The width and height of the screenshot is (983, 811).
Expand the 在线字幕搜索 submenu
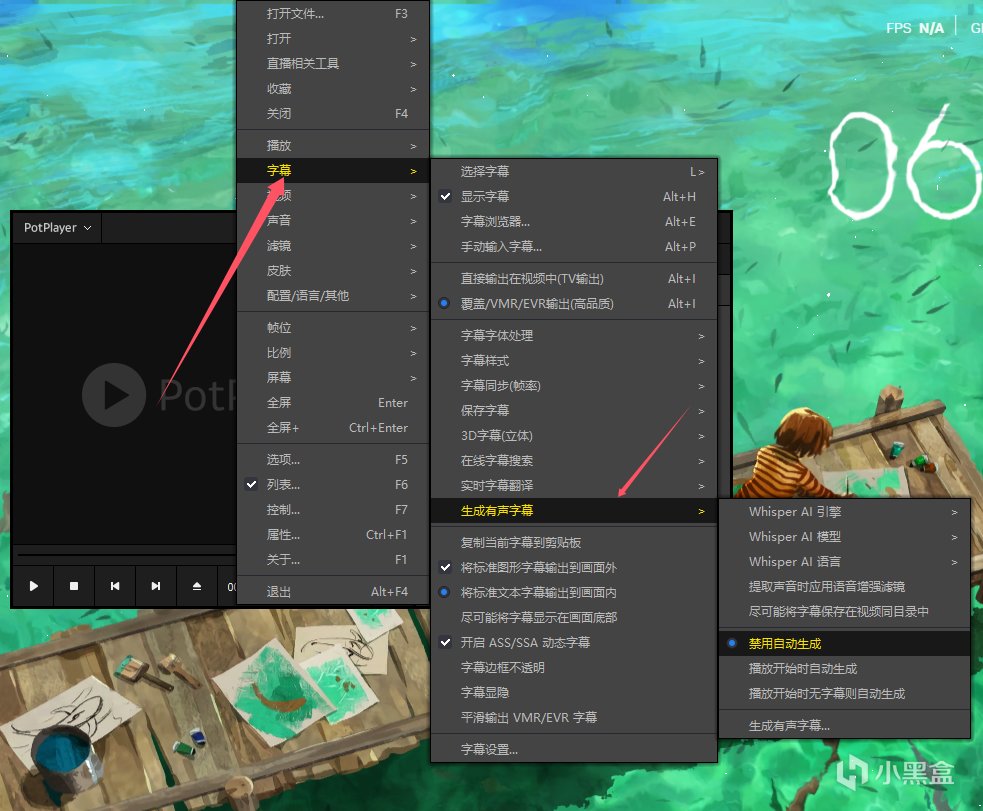tap(574, 461)
